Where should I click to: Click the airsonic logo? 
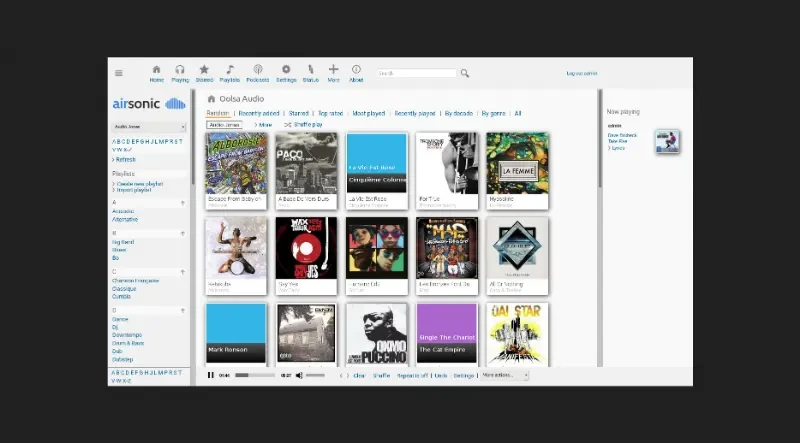click(149, 104)
